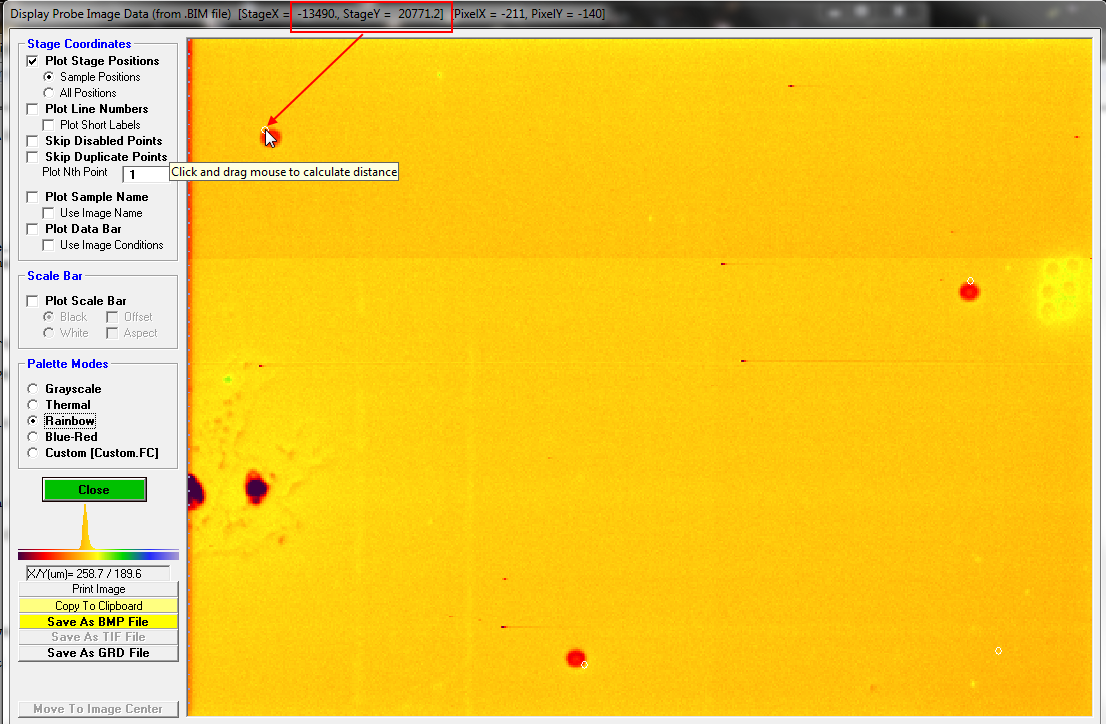Save the image as BMP file
Screen dimensions: 1106x724
tap(98, 621)
